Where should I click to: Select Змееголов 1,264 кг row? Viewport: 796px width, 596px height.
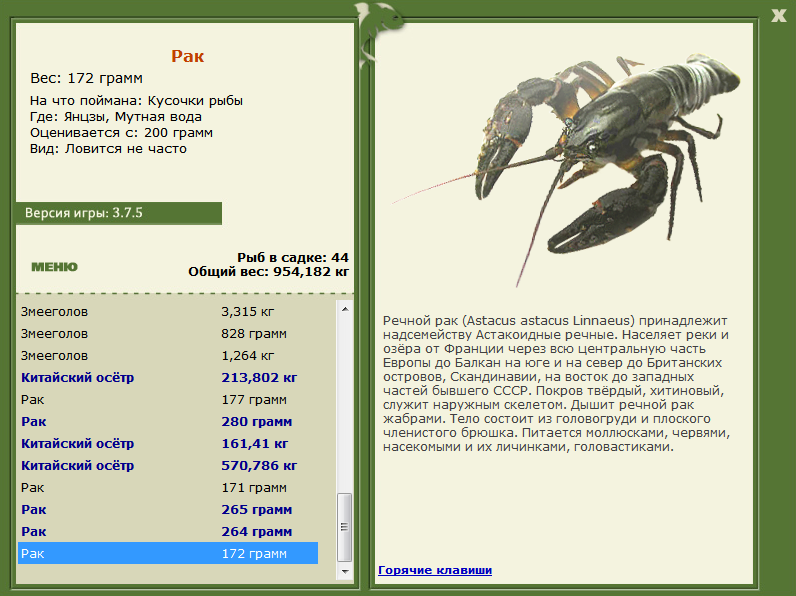point(168,355)
